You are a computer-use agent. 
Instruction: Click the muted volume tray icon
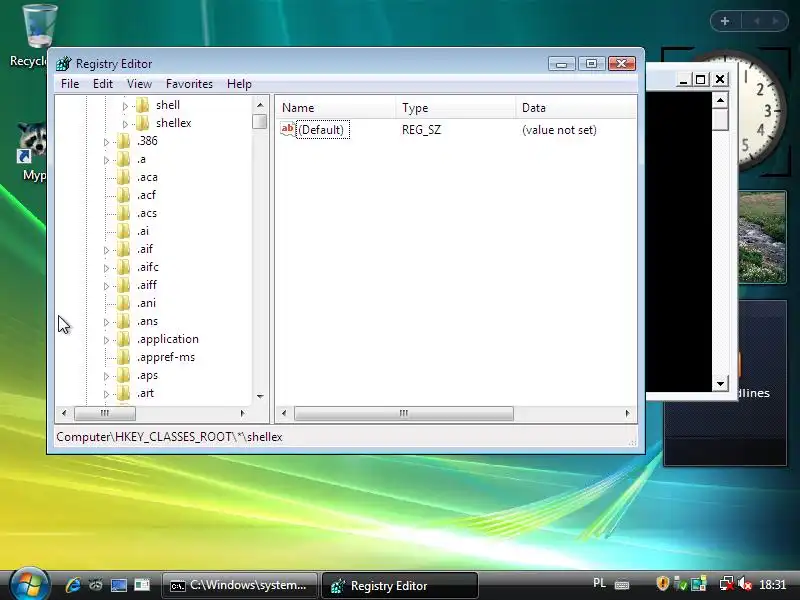(744, 584)
